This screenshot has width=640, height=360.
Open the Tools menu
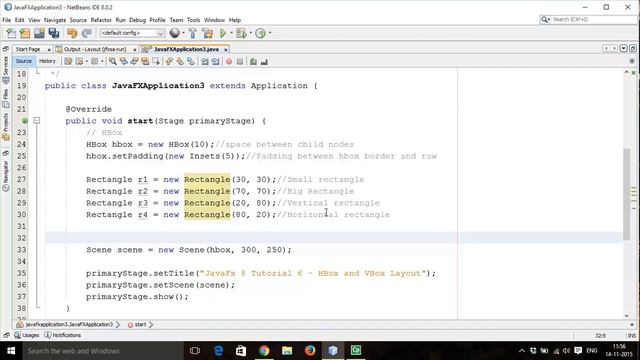coord(193,20)
